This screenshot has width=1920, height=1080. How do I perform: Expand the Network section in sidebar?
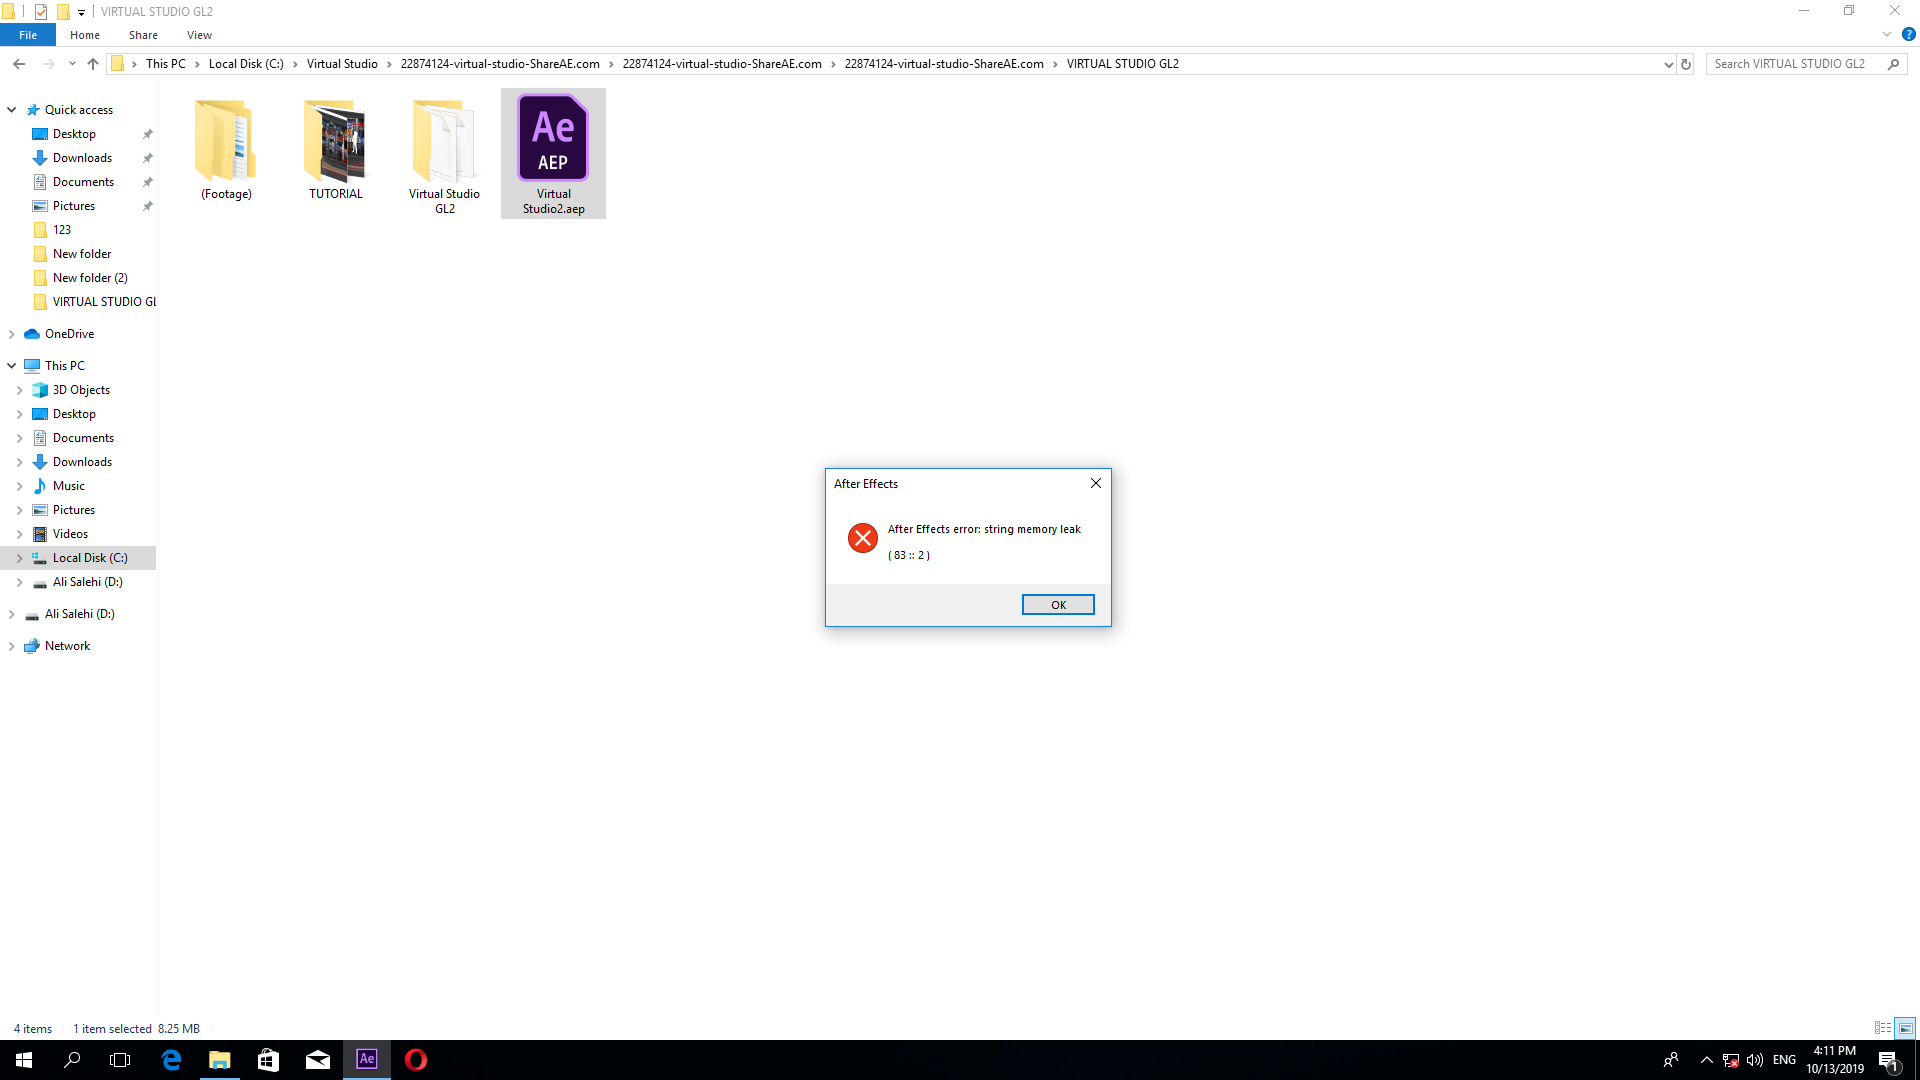click(x=13, y=645)
